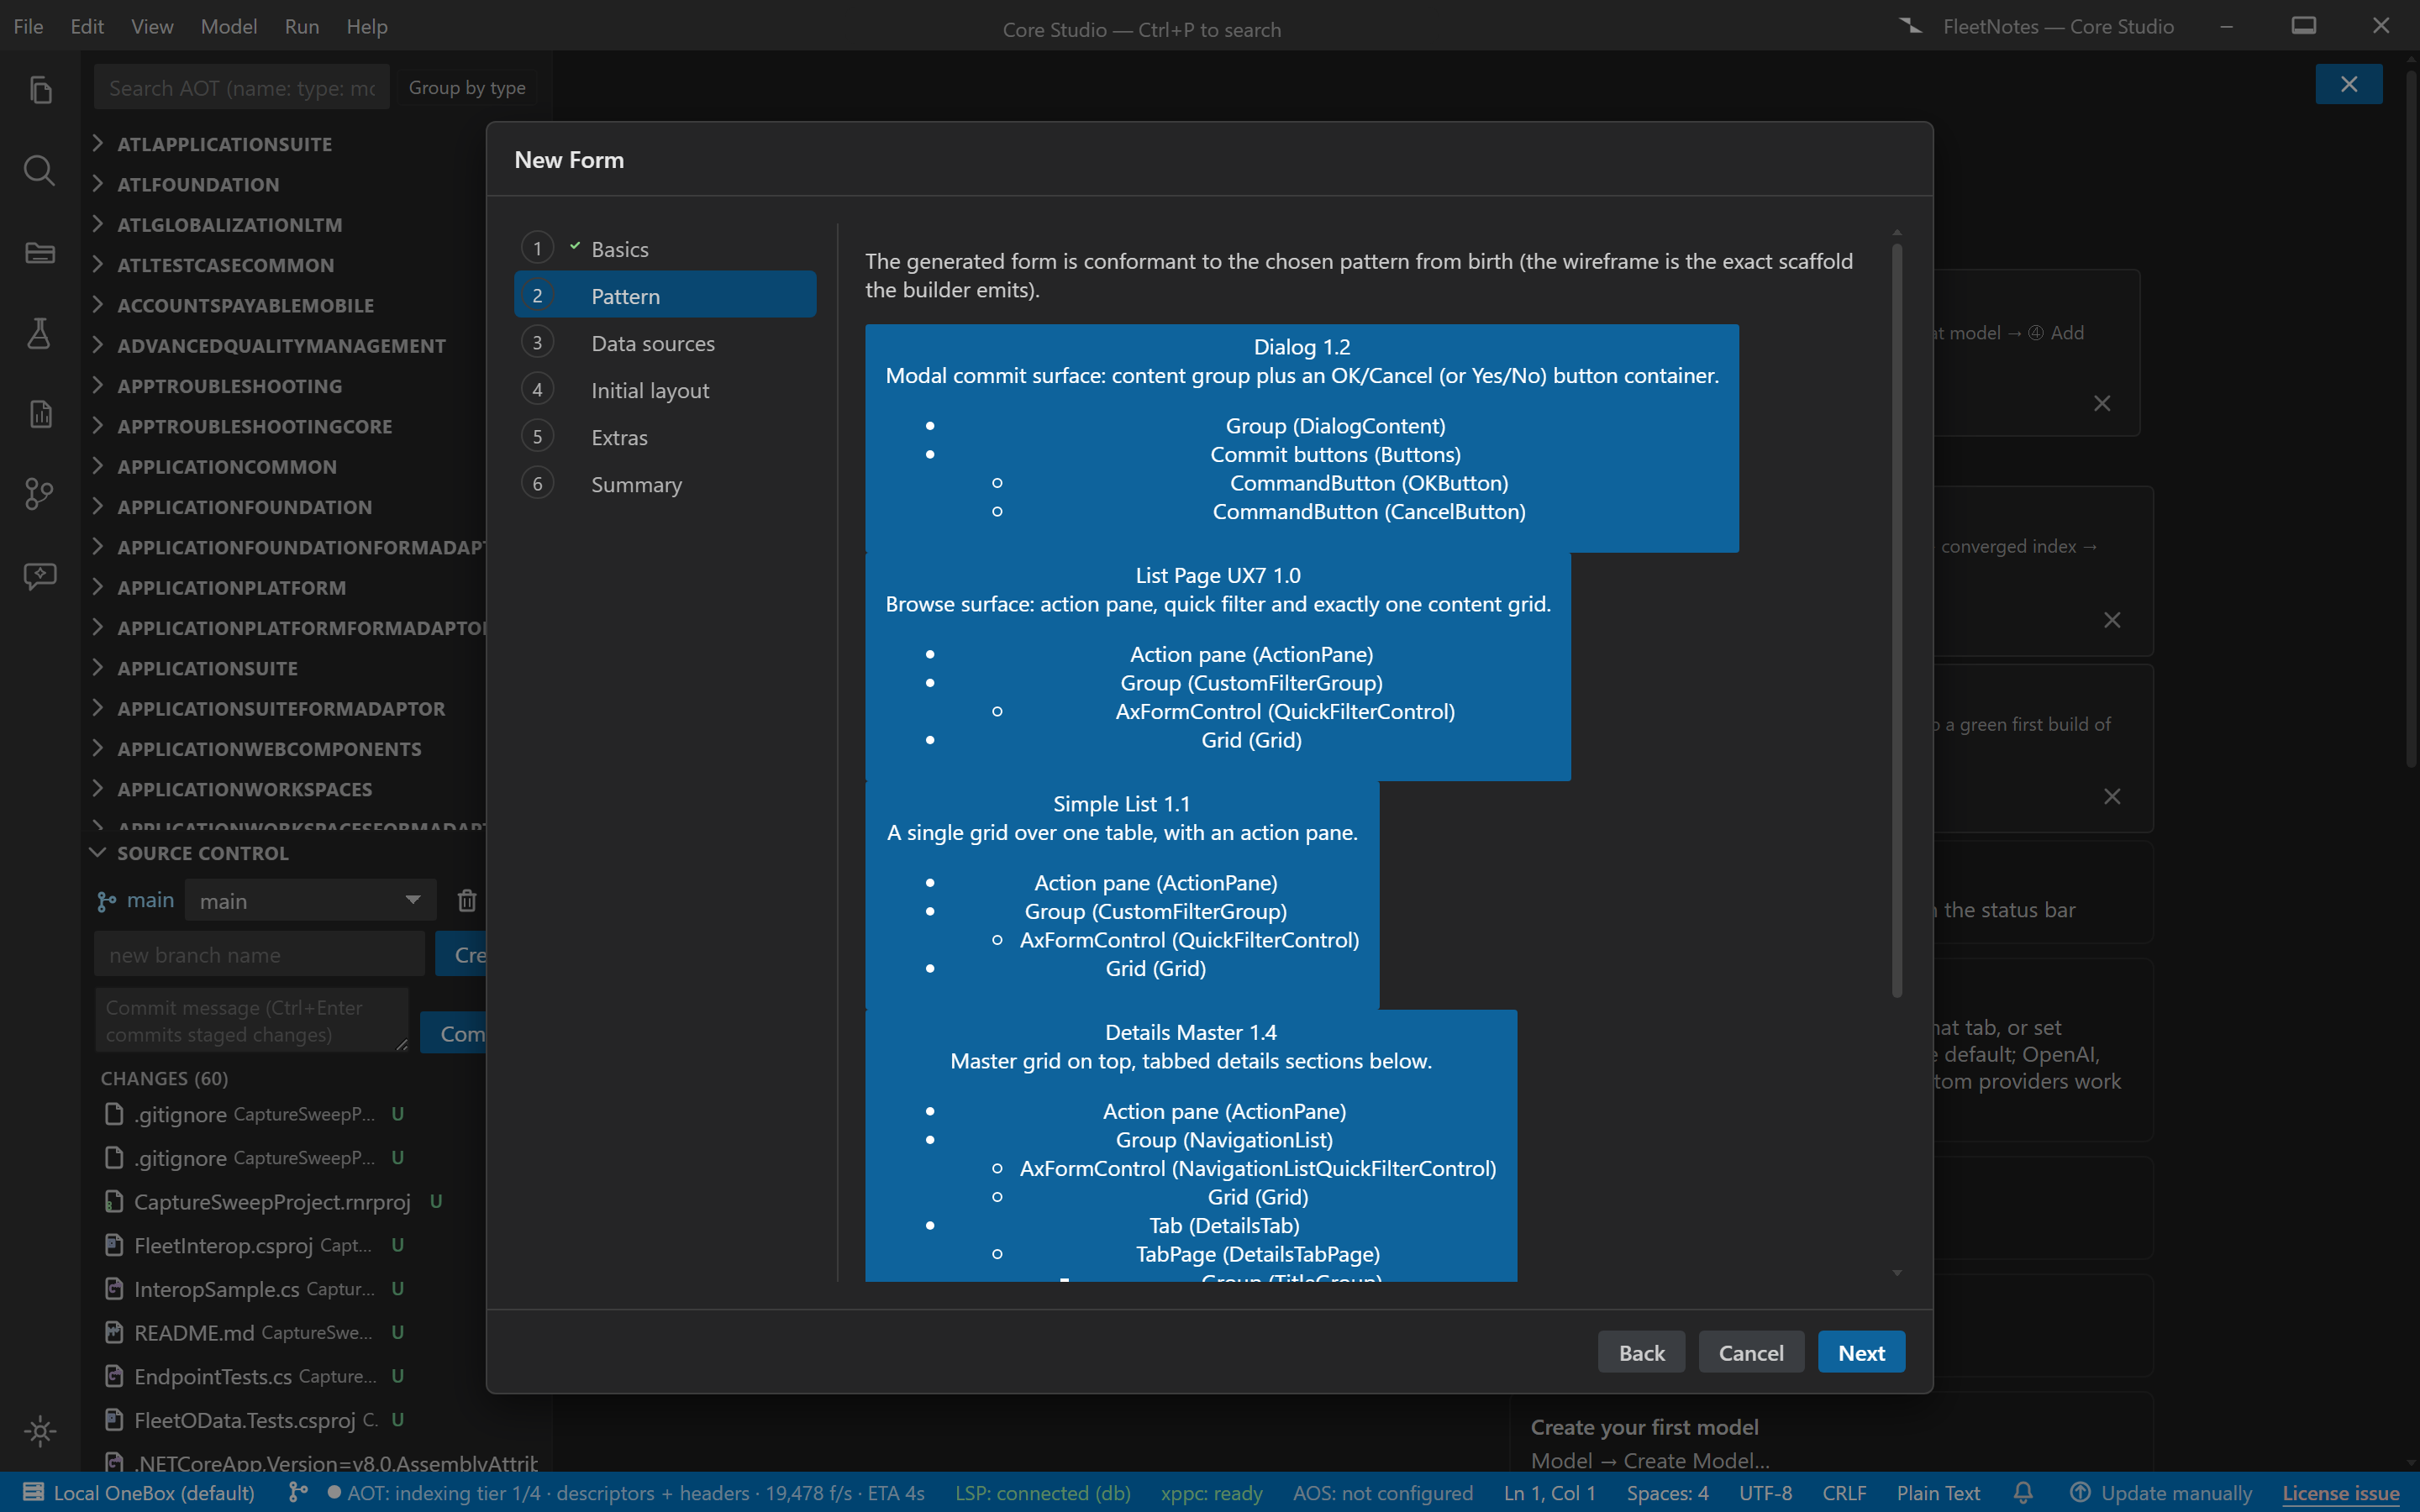Viewport: 2420px width, 1512px height.
Task: Click the Local OneBox server icon
Action: pyautogui.click(x=33, y=1492)
